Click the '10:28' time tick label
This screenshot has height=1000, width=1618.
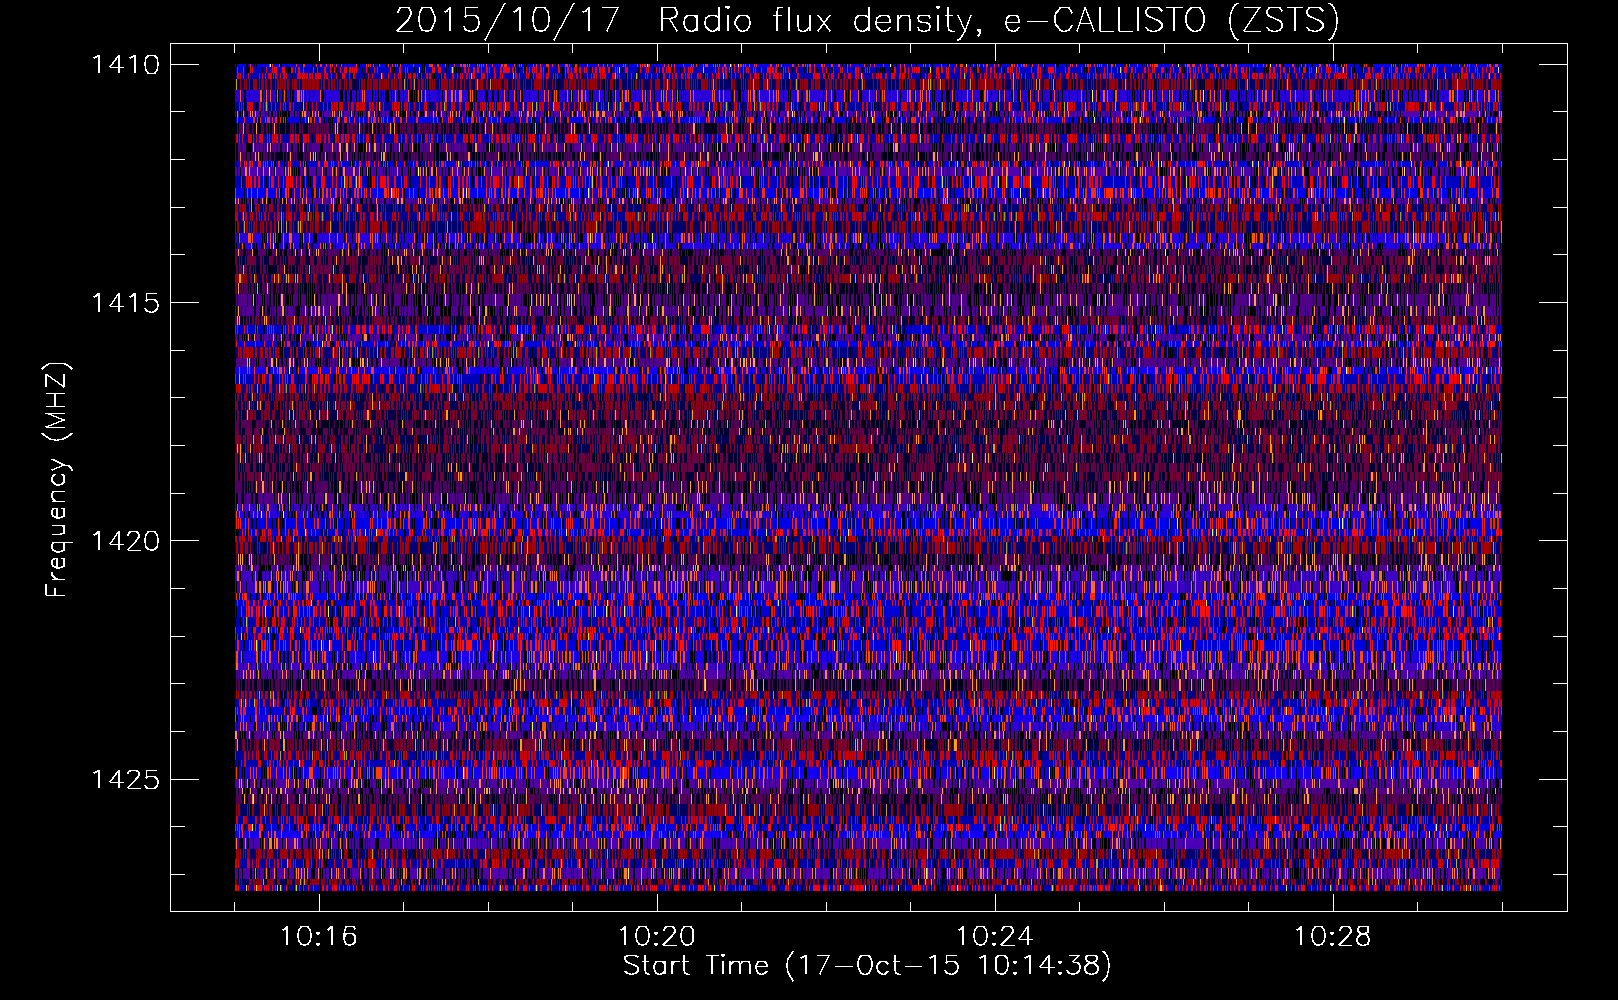click(x=1332, y=937)
